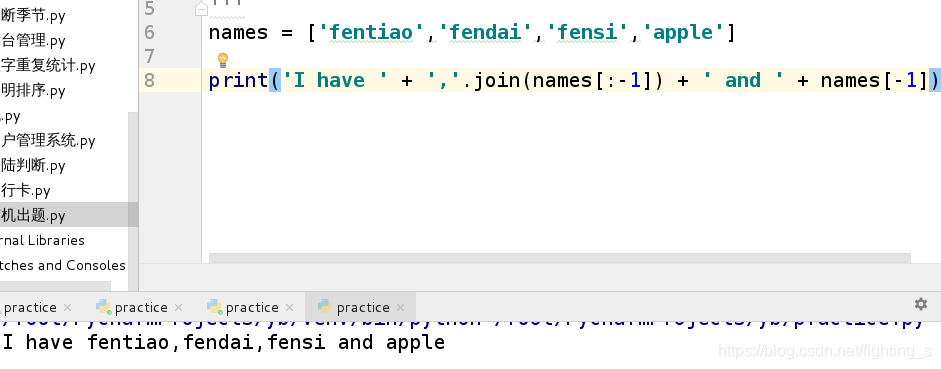Close the leftmost practice run tab
941x369 pixels.
pyautogui.click(x=67, y=308)
